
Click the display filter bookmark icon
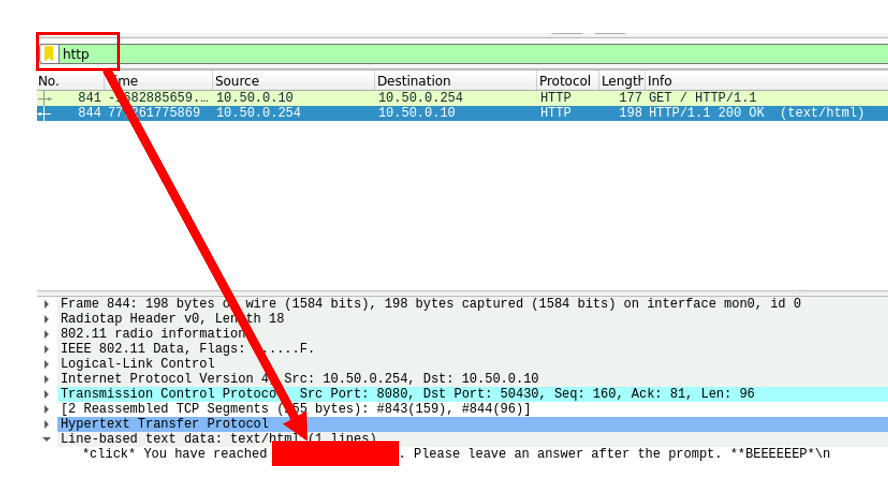pyautogui.click(x=48, y=54)
